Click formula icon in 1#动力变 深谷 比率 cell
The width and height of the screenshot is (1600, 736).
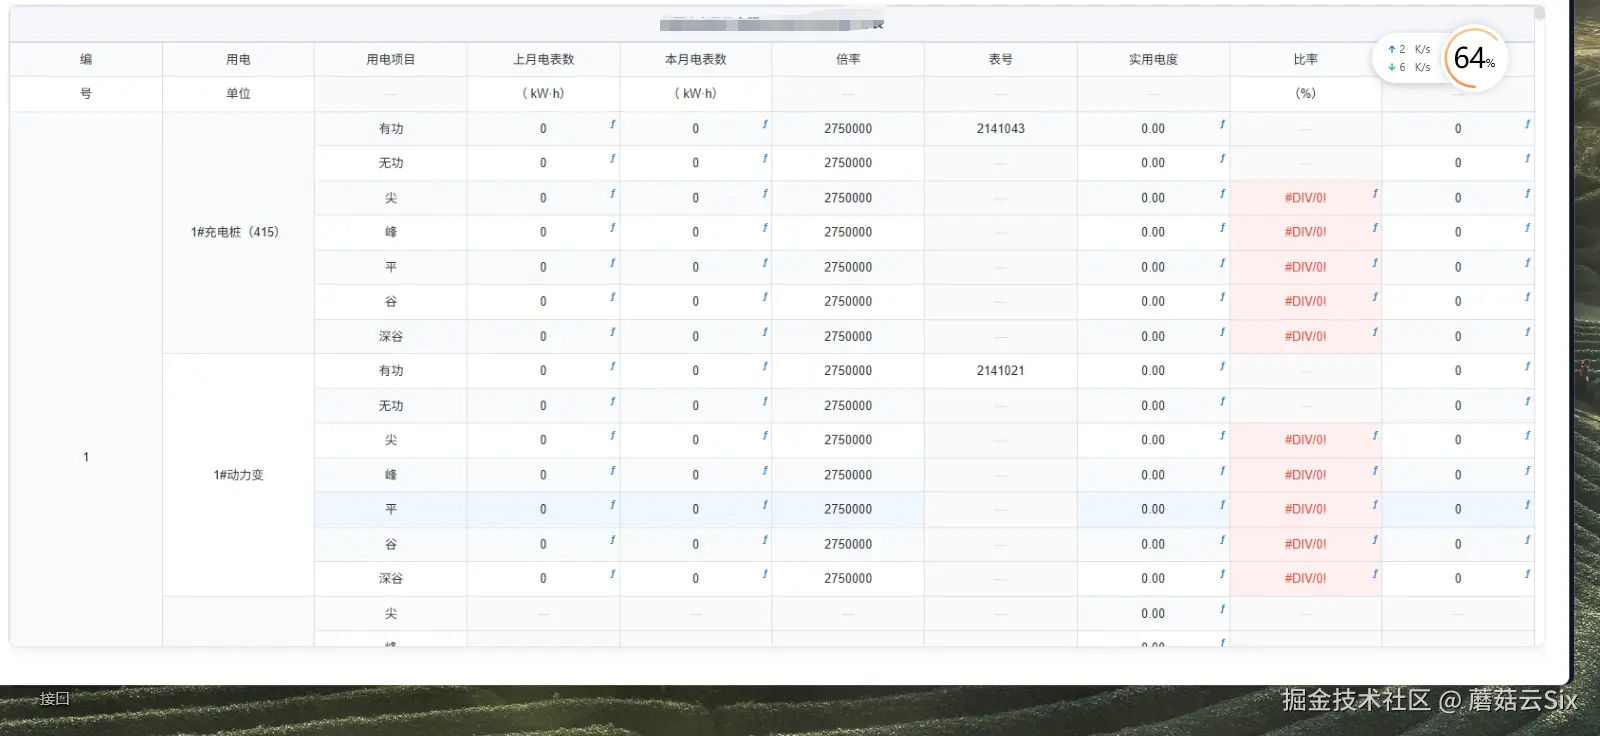point(1375,574)
